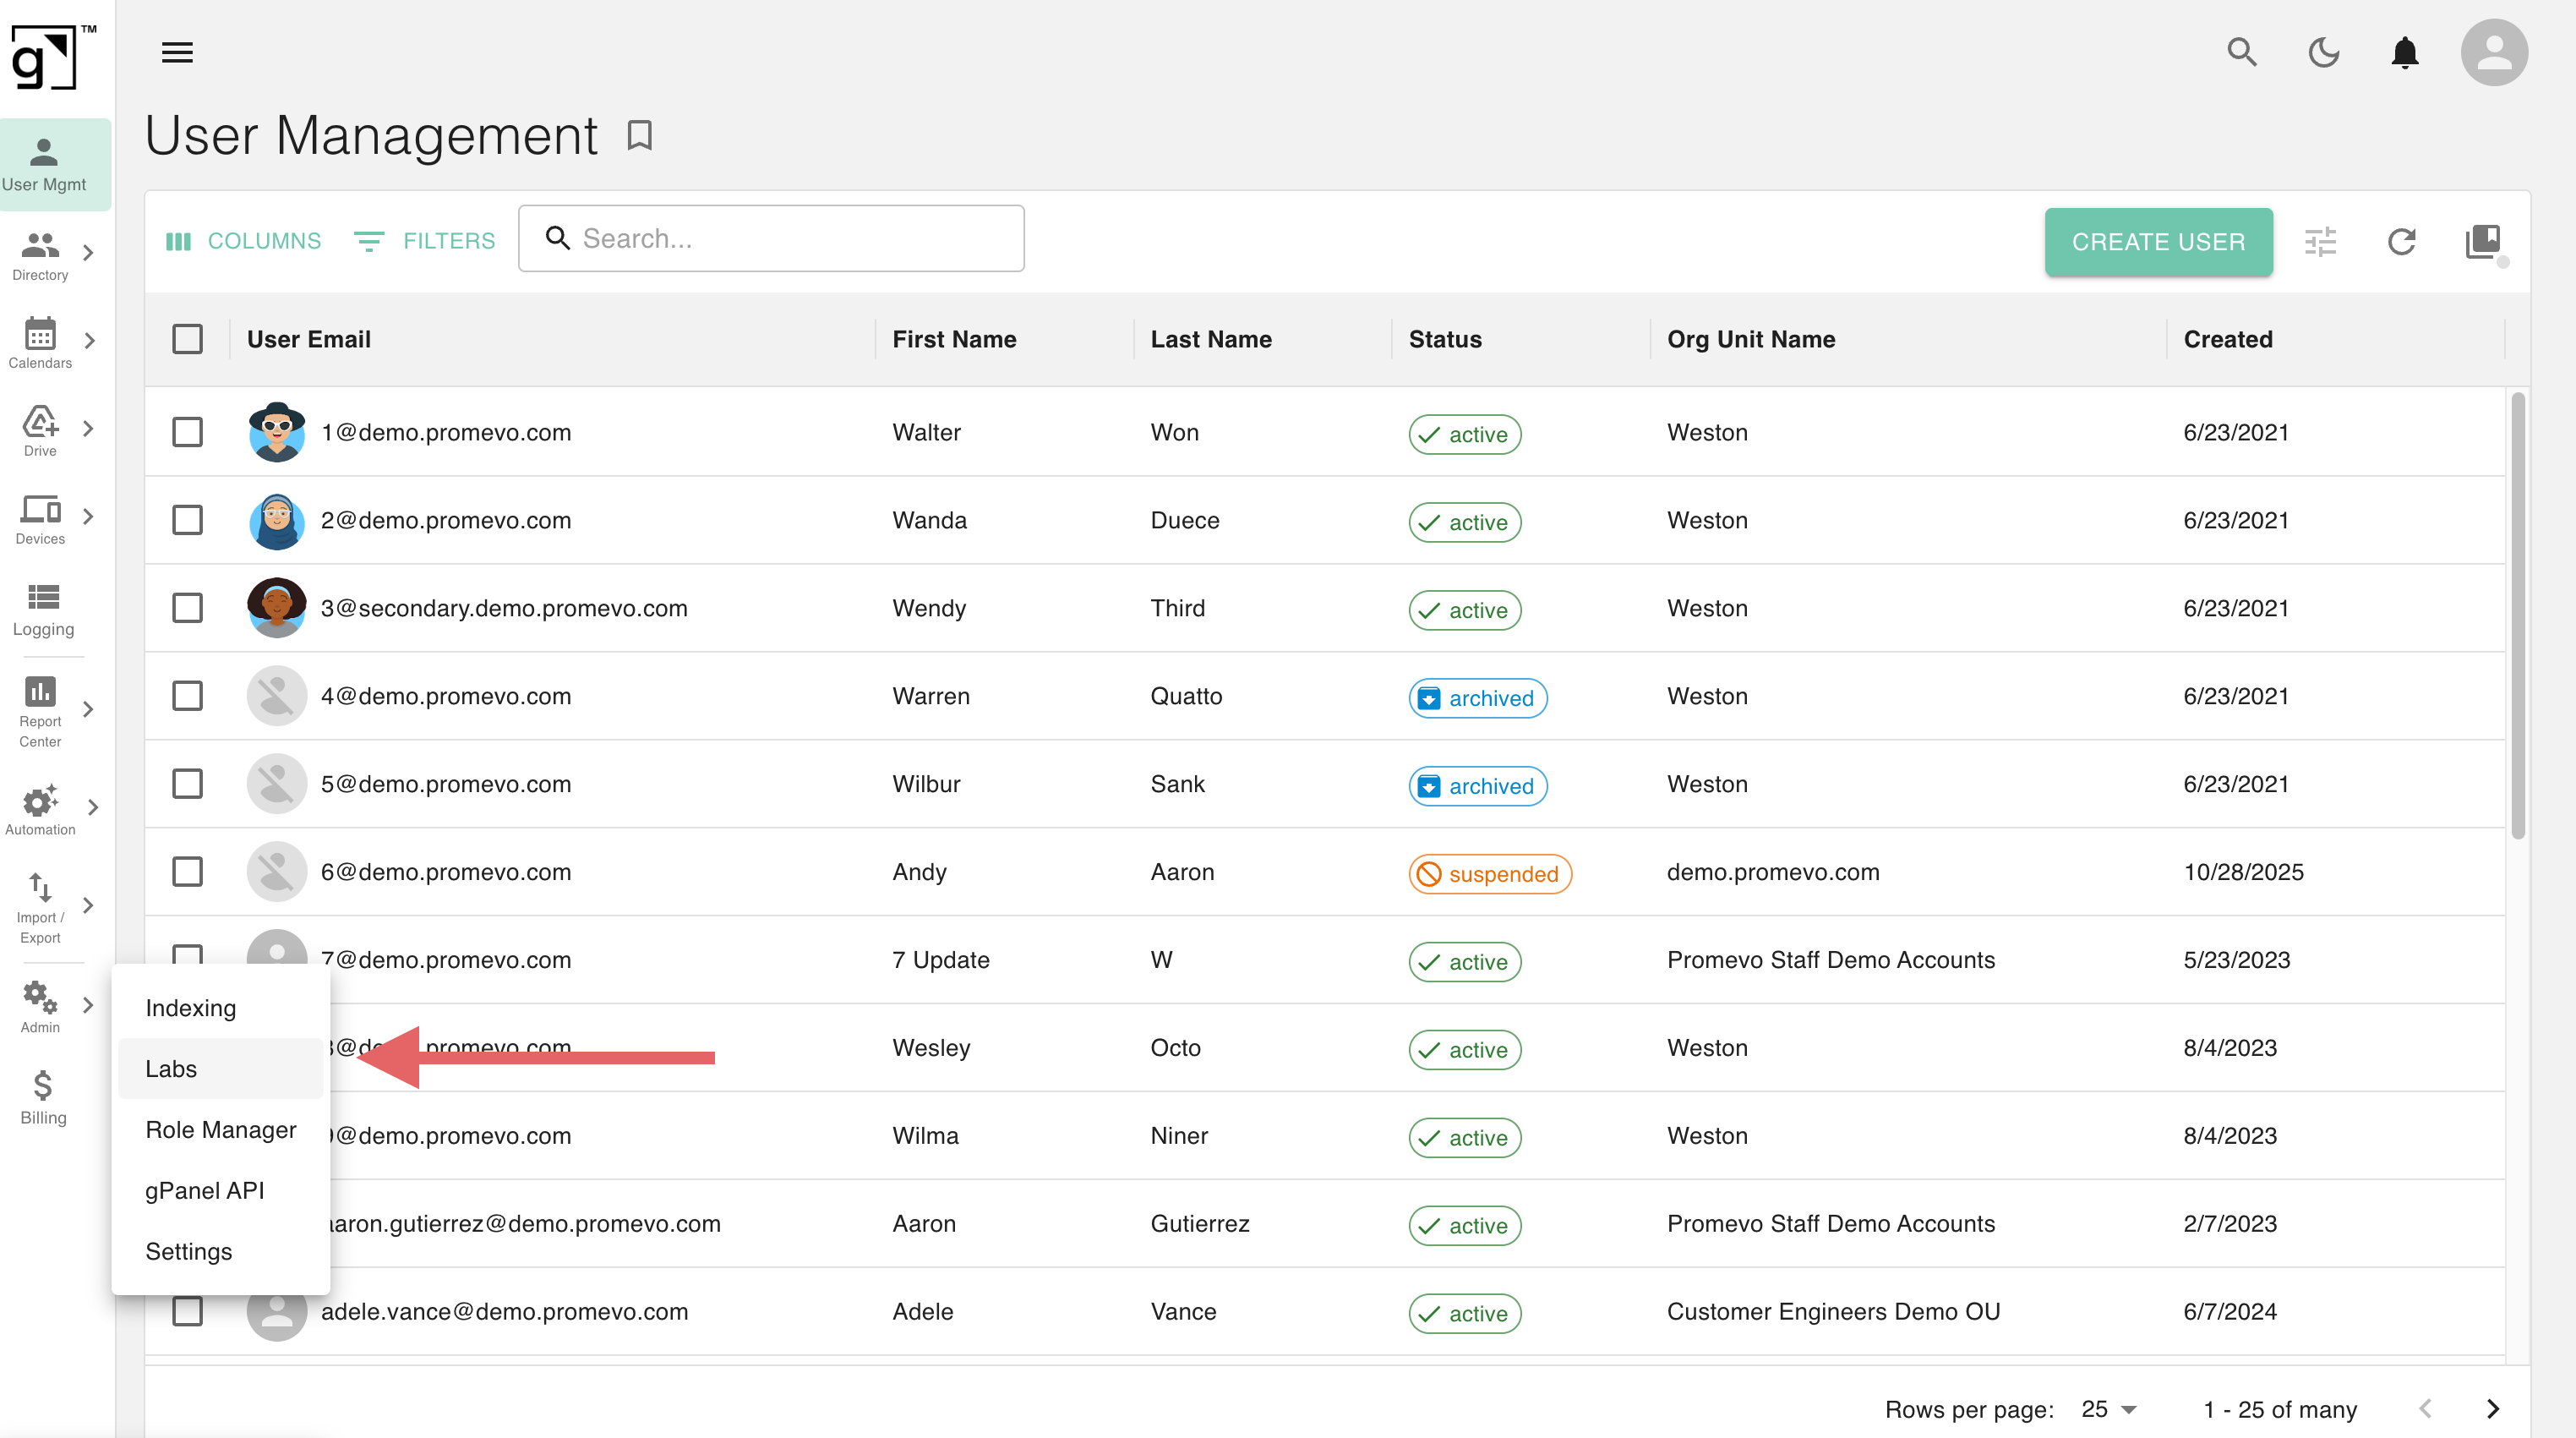Check the checkbox for Walter Won
Image resolution: width=2576 pixels, height=1438 pixels.
(x=187, y=431)
